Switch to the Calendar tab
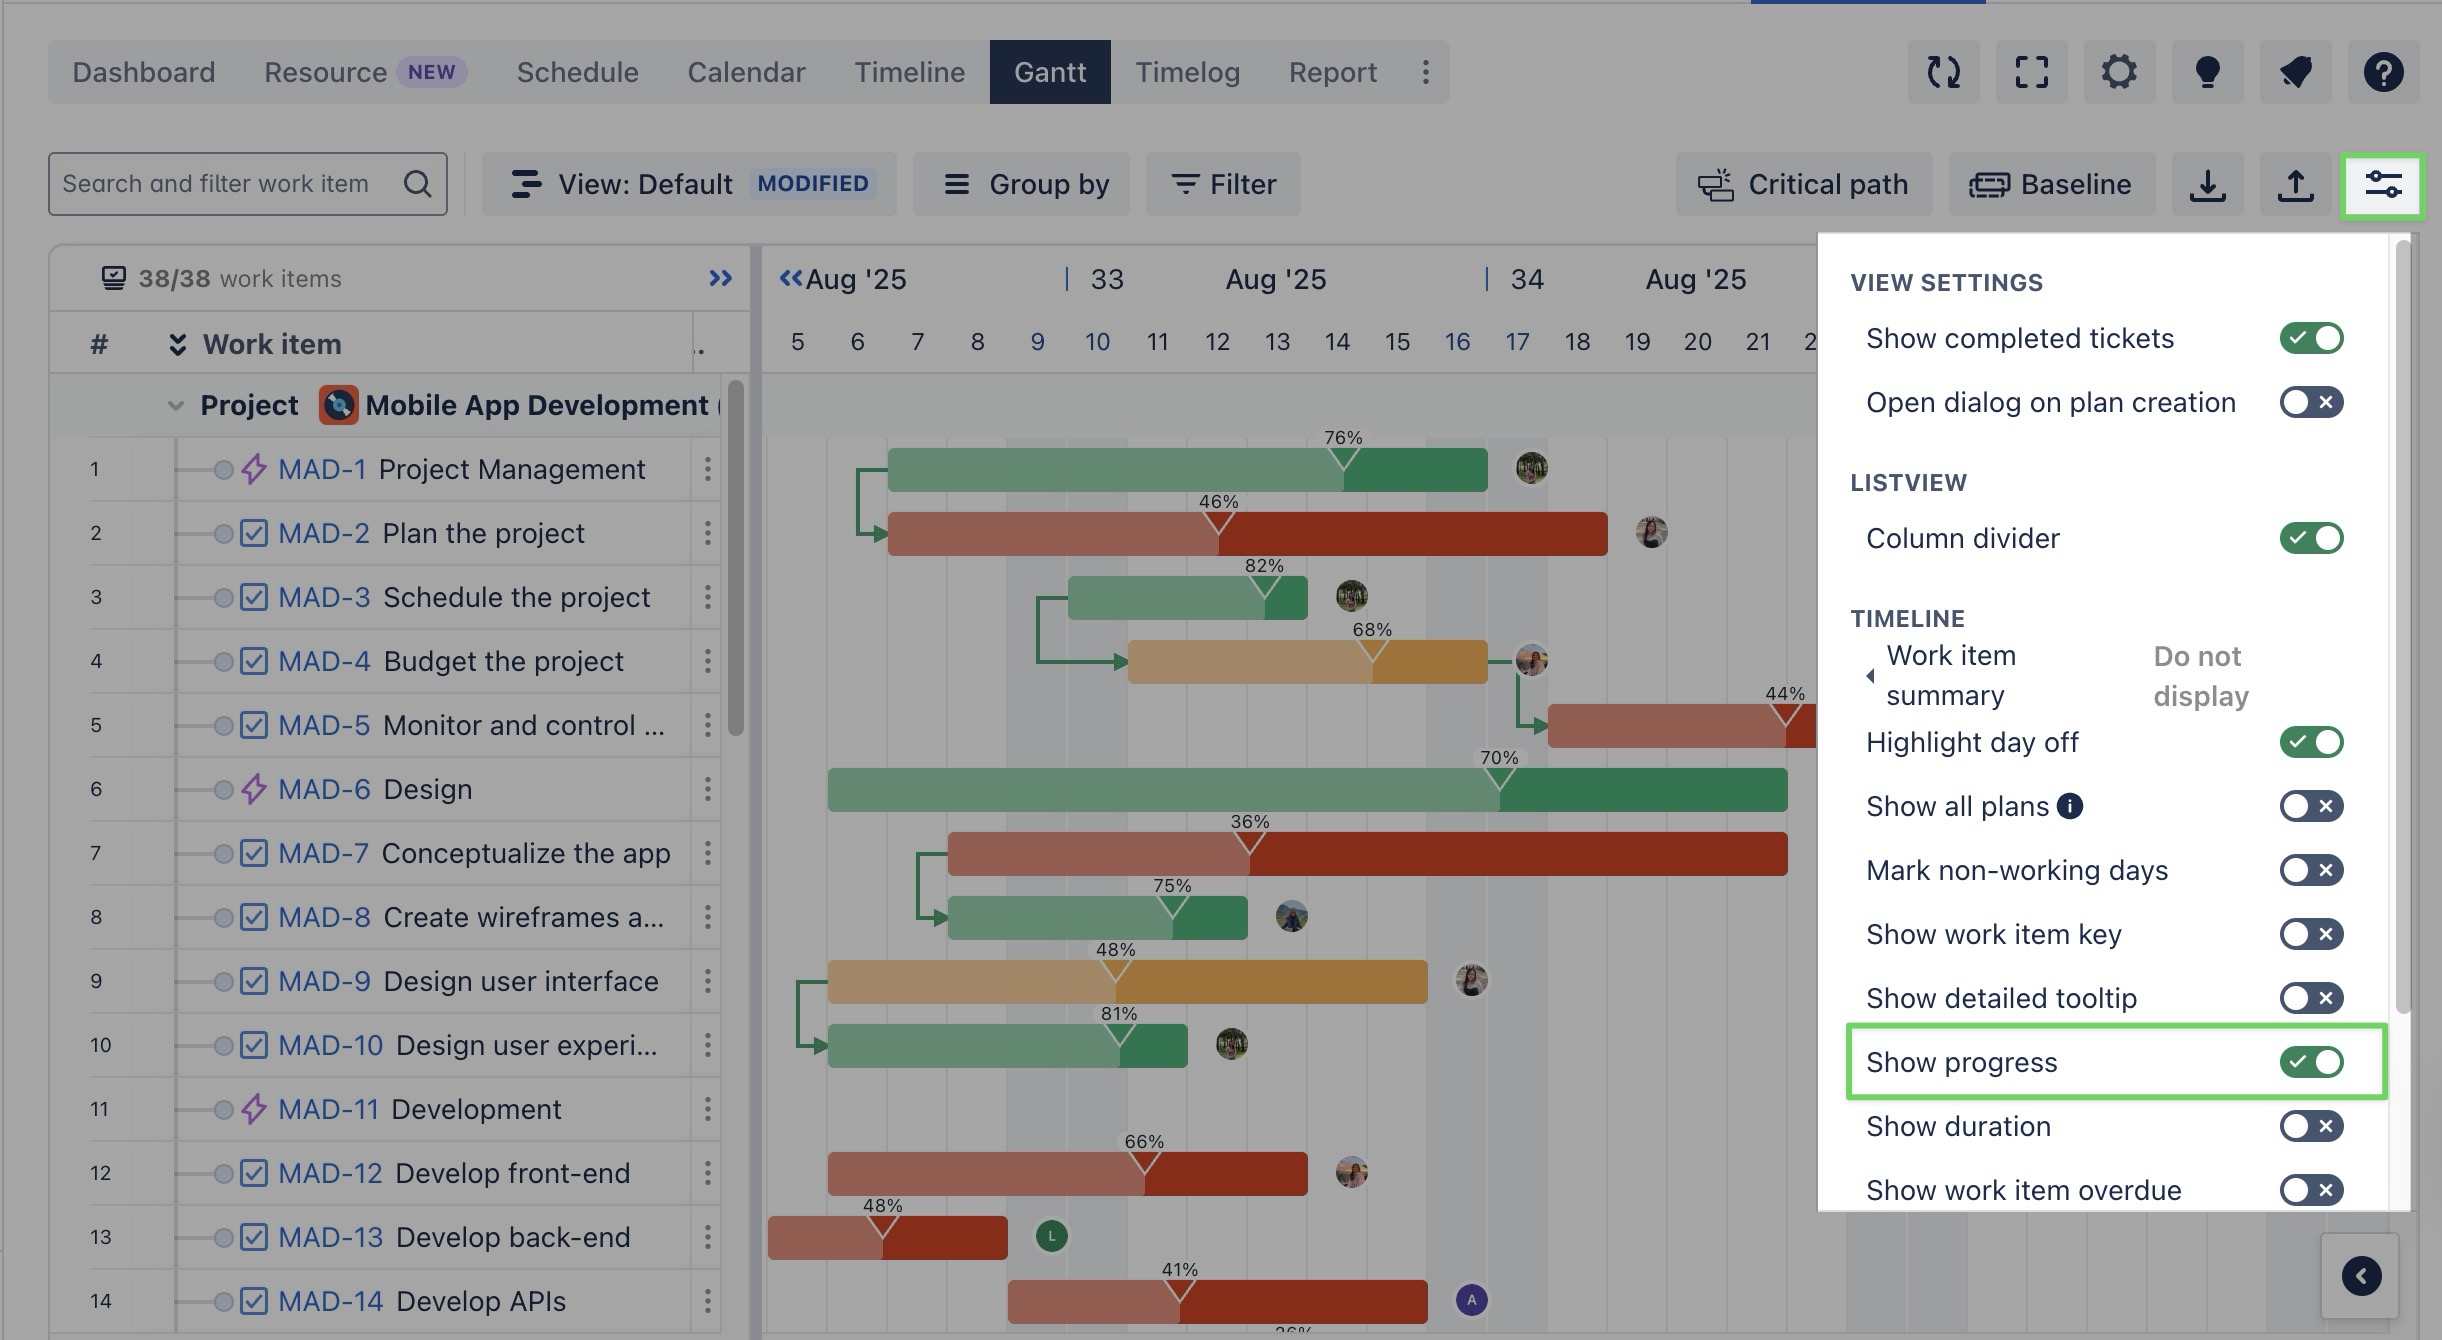2442x1340 pixels. click(746, 72)
